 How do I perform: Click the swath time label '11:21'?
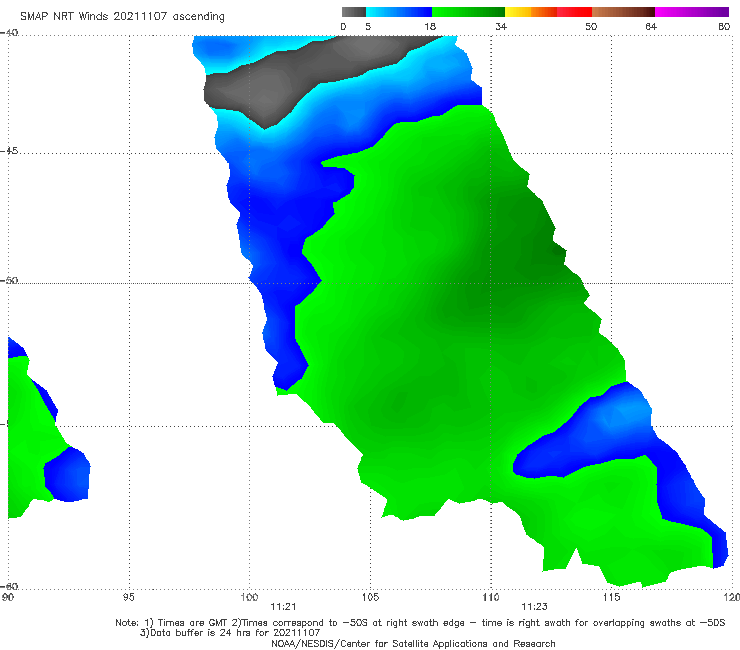283,607
